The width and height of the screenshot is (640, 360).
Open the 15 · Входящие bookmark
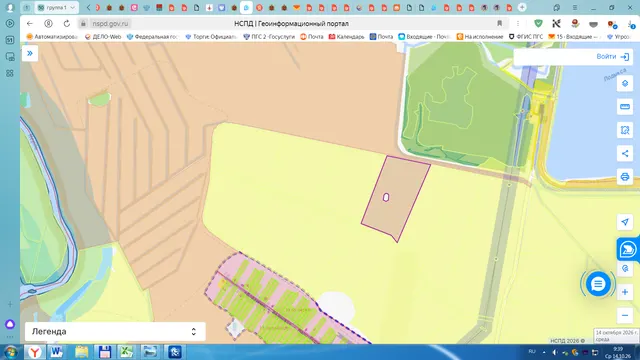pyautogui.click(x=575, y=37)
